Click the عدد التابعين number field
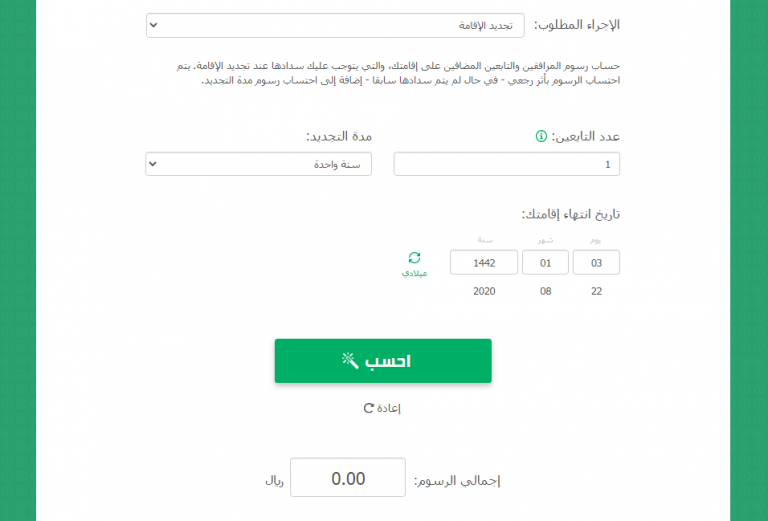 (x=506, y=164)
